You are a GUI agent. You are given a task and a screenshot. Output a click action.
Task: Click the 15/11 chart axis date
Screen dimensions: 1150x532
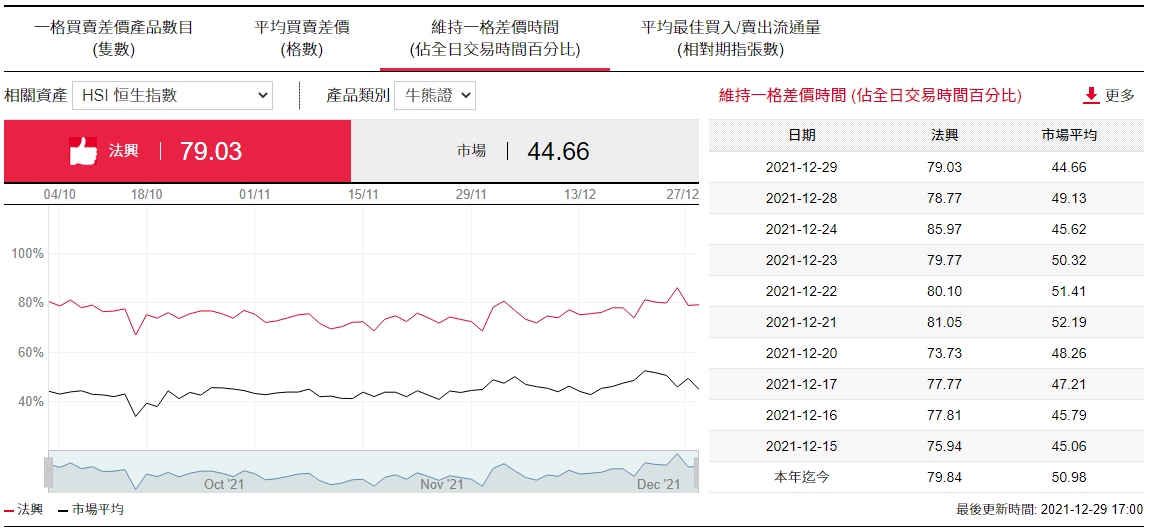[x=363, y=194]
